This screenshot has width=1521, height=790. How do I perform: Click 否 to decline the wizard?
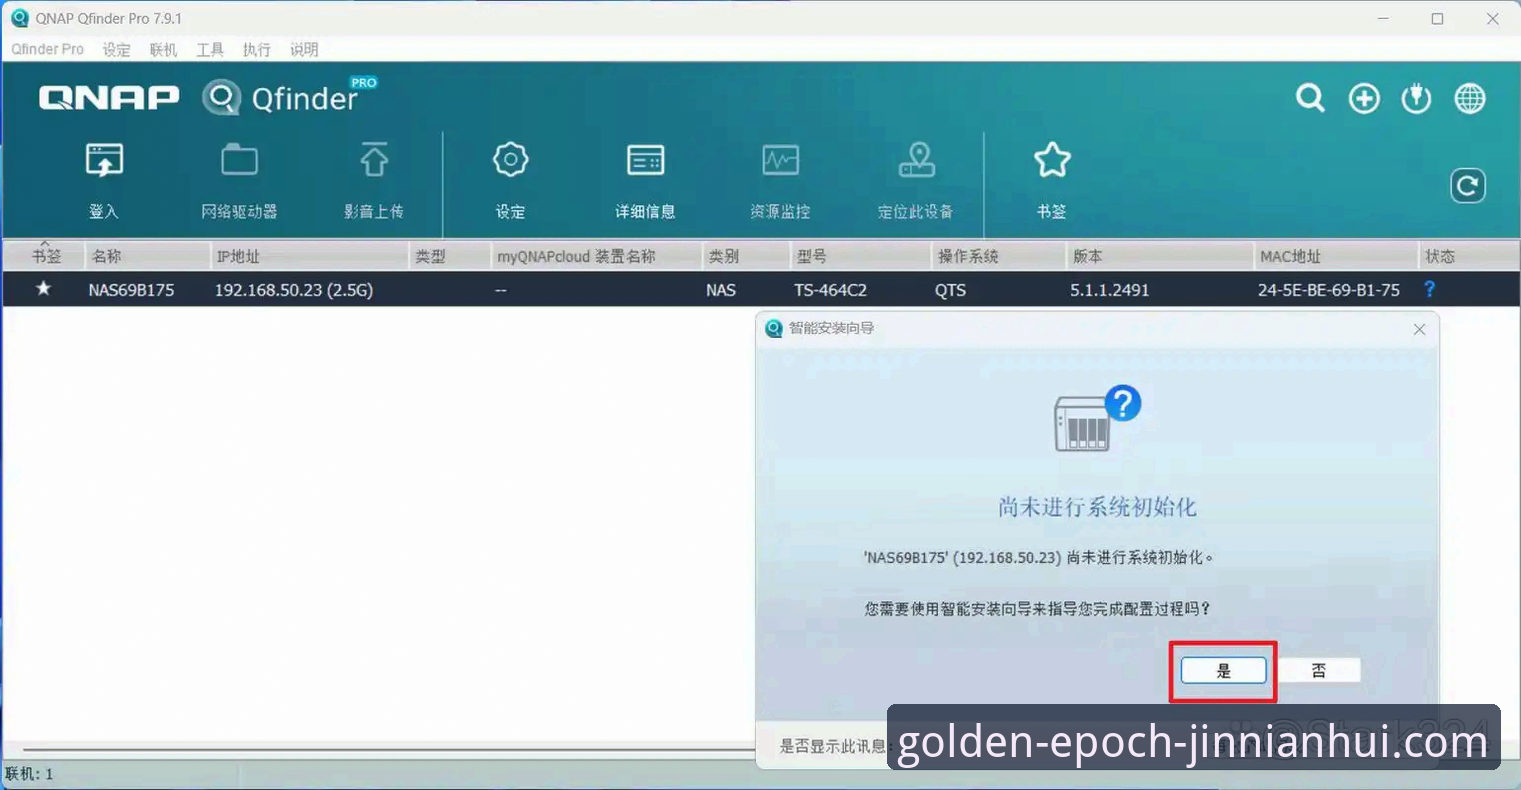(1318, 671)
